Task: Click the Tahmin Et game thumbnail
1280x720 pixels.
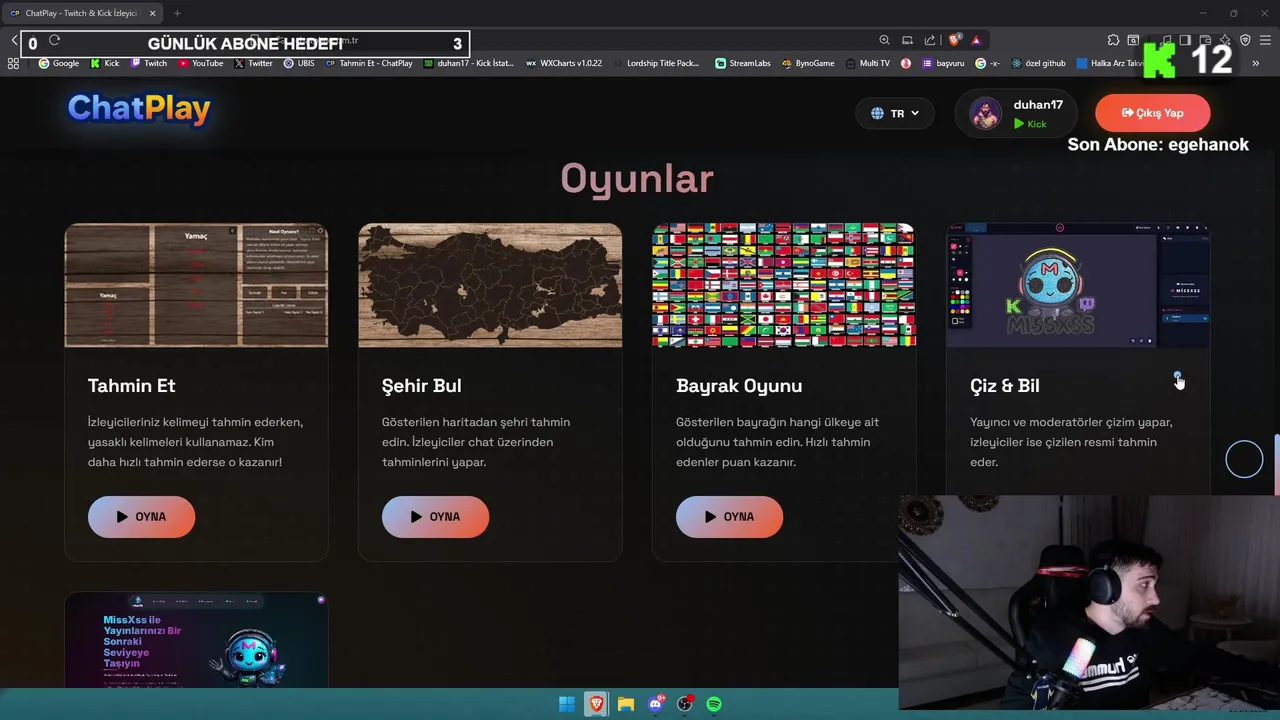Action: tap(196, 285)
